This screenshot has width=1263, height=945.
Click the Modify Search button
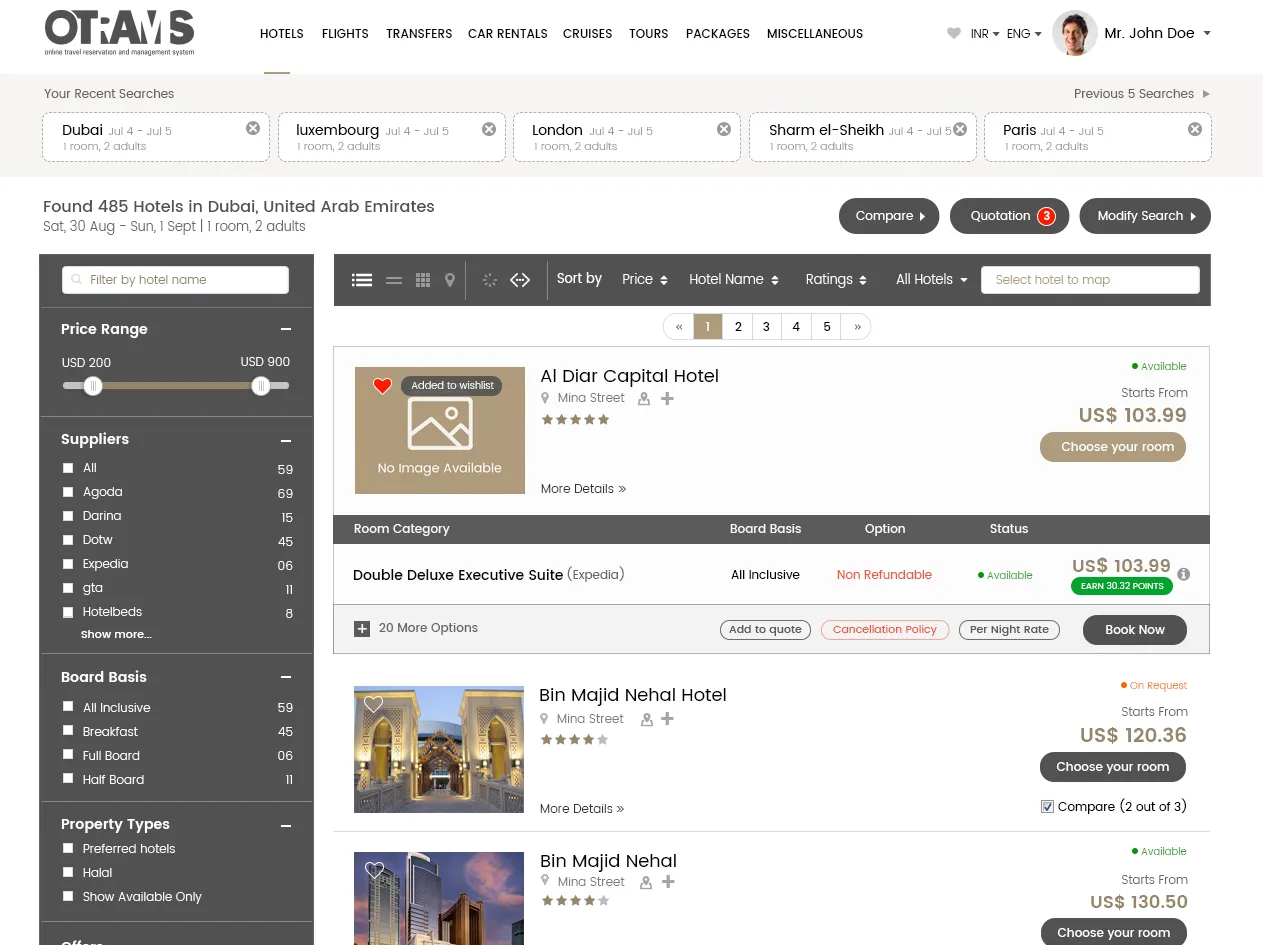pos(1145,216)
